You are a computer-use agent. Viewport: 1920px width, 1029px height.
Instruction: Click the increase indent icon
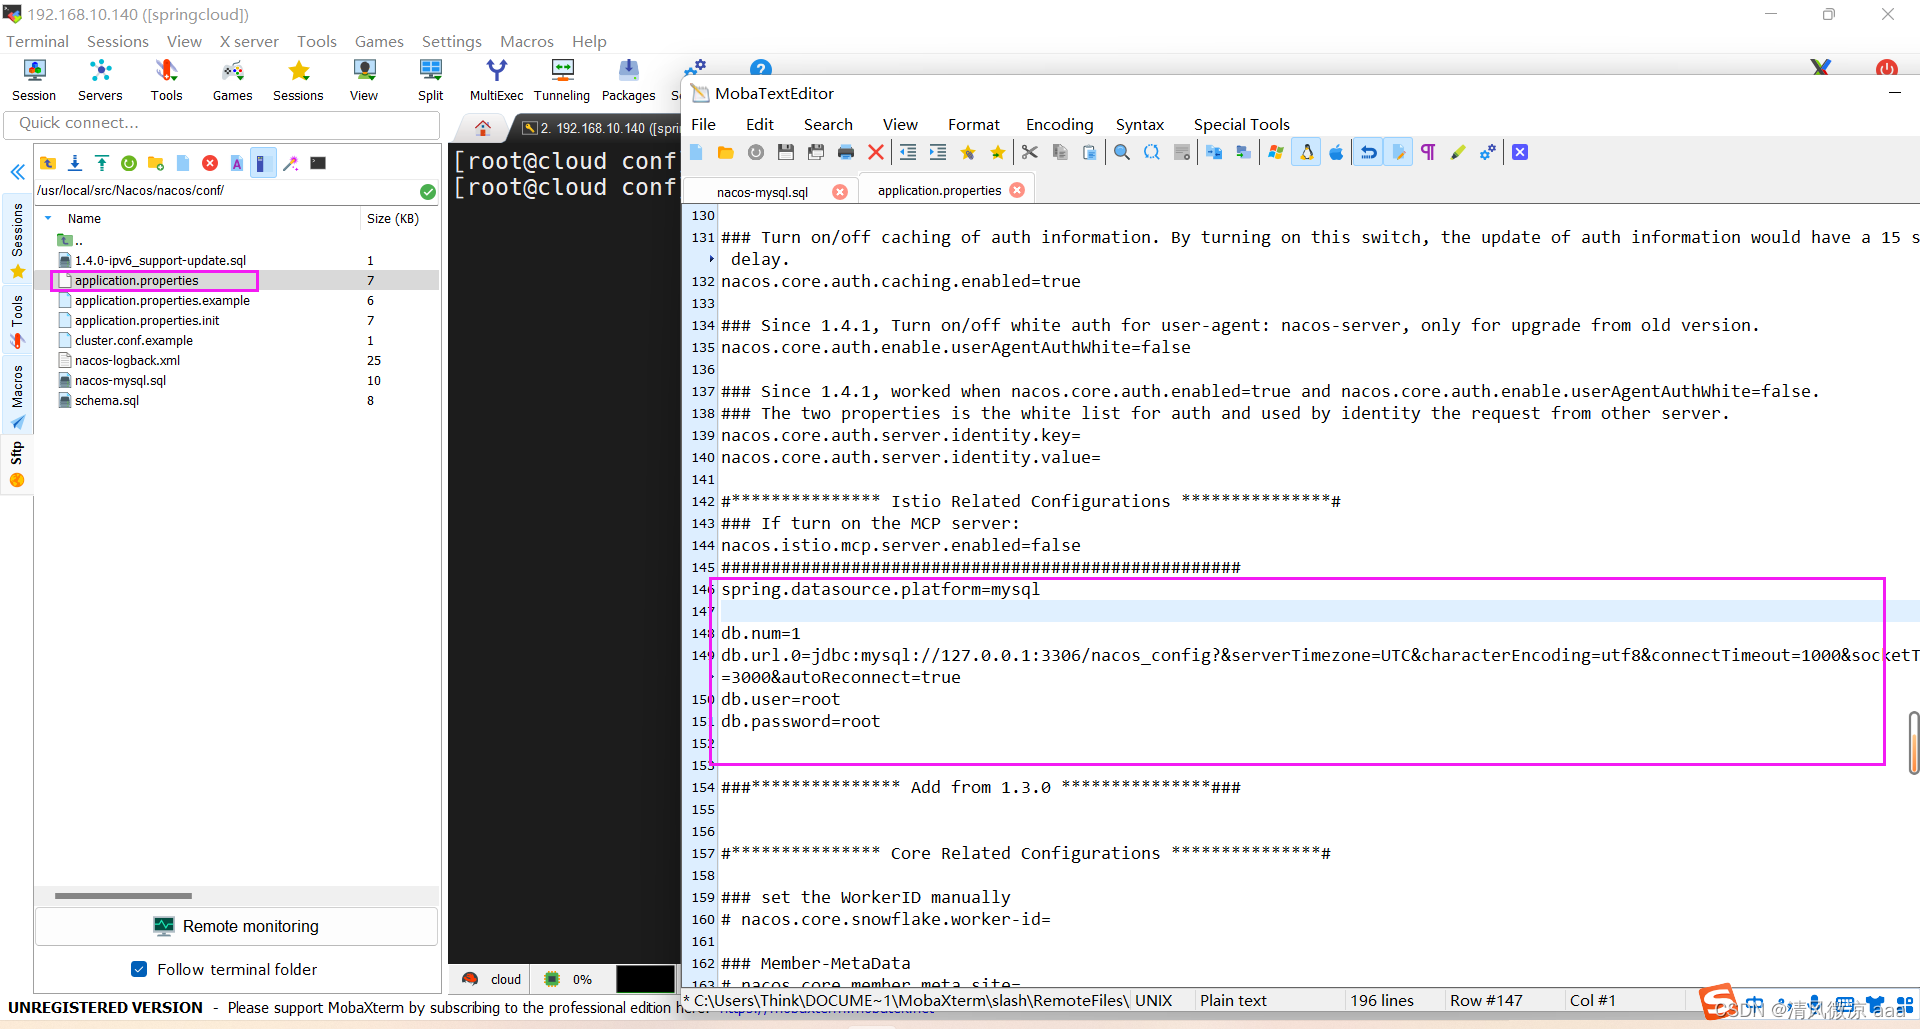938,153
